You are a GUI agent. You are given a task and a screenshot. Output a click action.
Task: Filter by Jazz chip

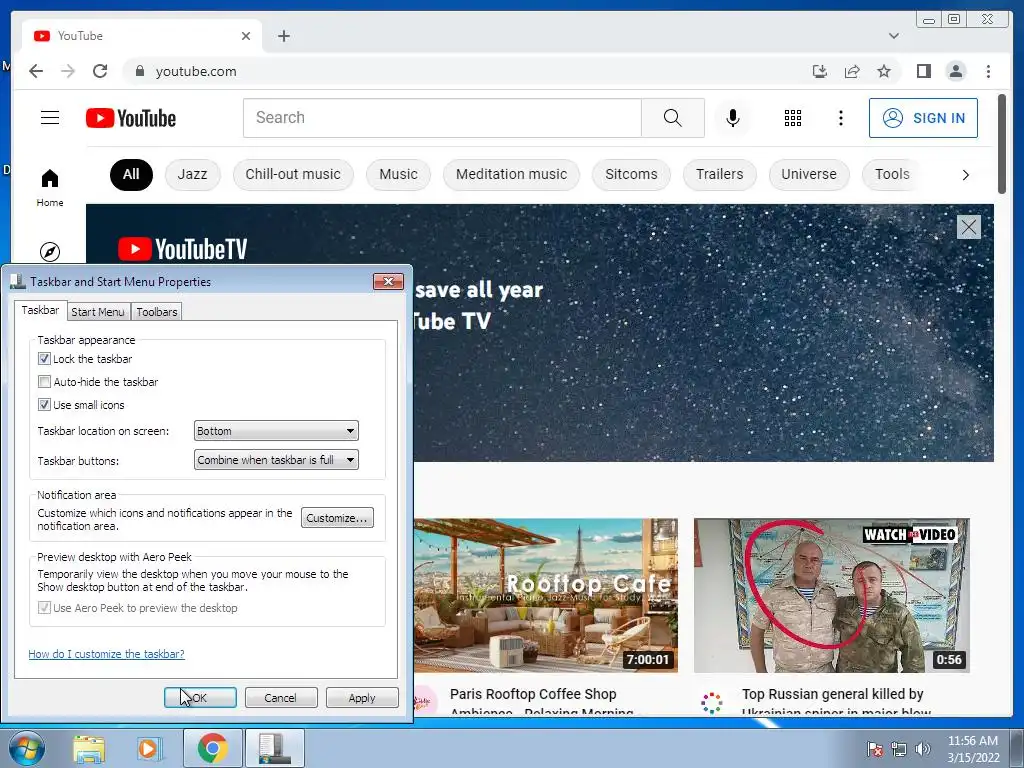coord(192,174)
